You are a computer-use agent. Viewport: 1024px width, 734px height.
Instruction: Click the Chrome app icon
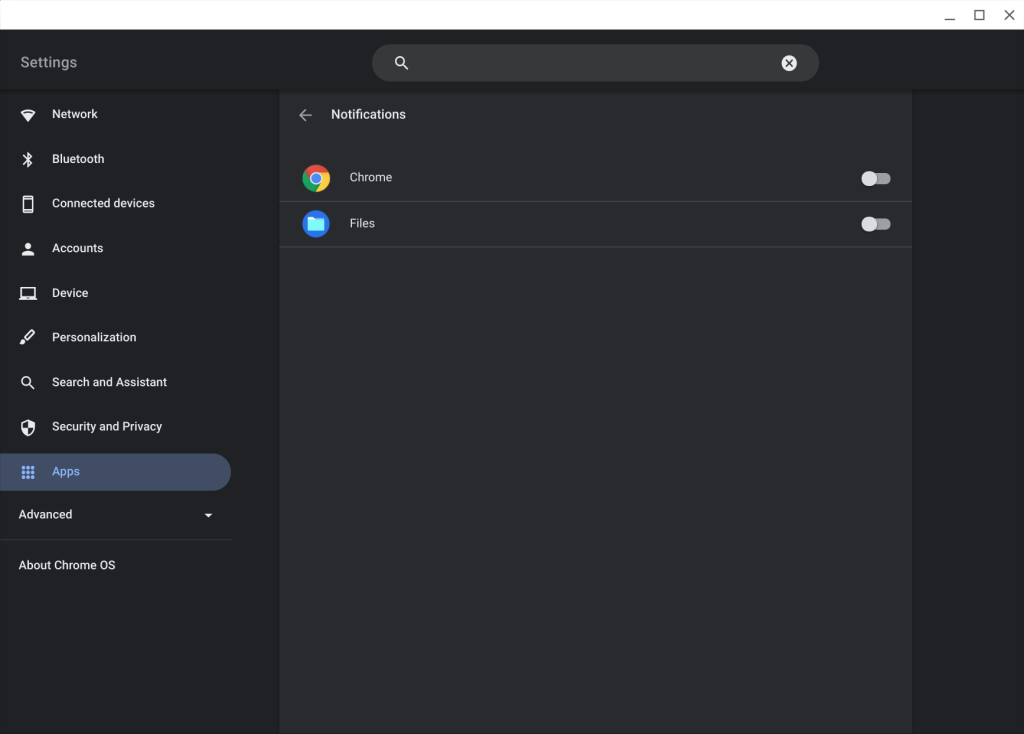[x=316, y=178]
